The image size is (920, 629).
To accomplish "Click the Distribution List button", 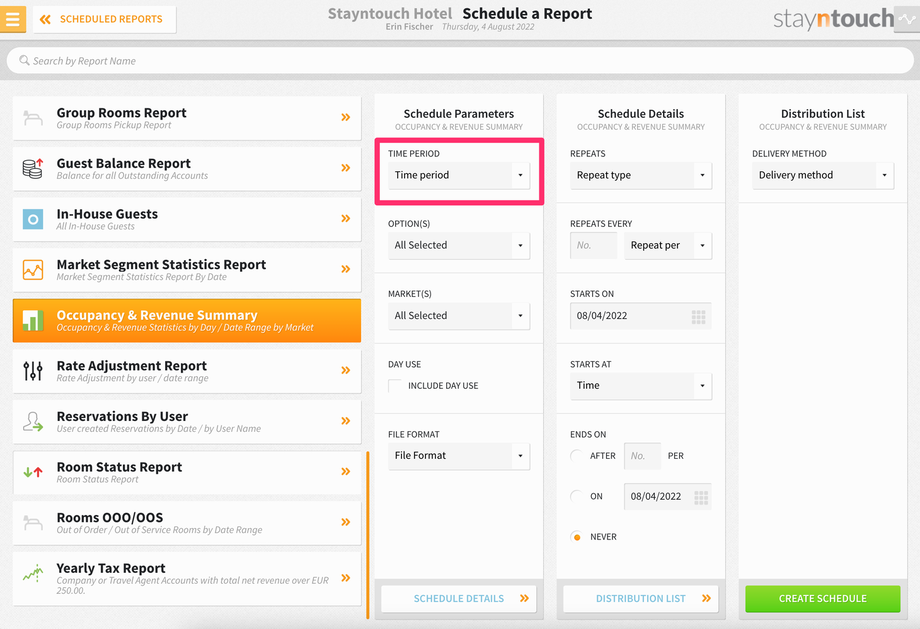I will (641, 598).
